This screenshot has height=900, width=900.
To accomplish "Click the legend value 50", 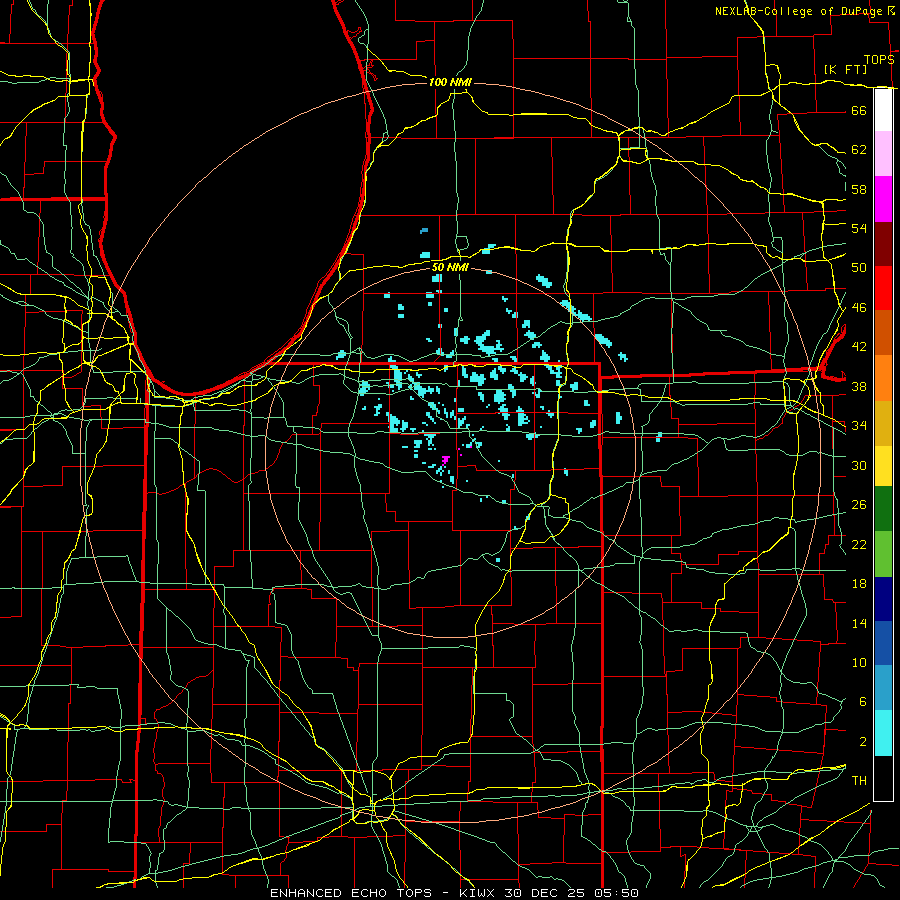I will coord(859,267).
